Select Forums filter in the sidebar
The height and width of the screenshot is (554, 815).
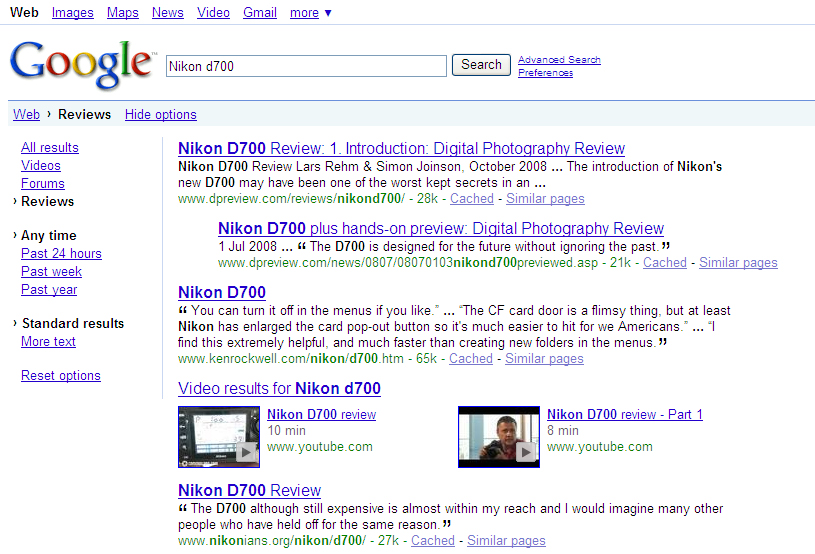tap(43, 184)
